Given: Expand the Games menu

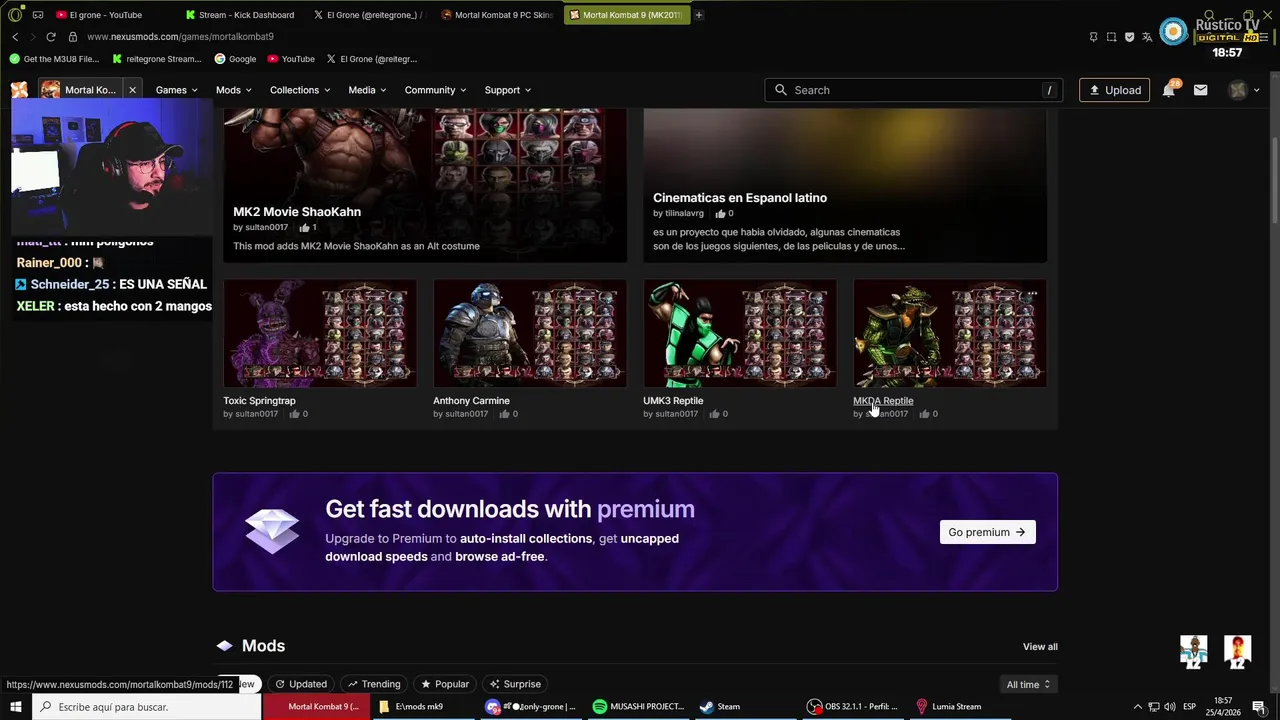Looking at the screenshot, I should point(176,90).
